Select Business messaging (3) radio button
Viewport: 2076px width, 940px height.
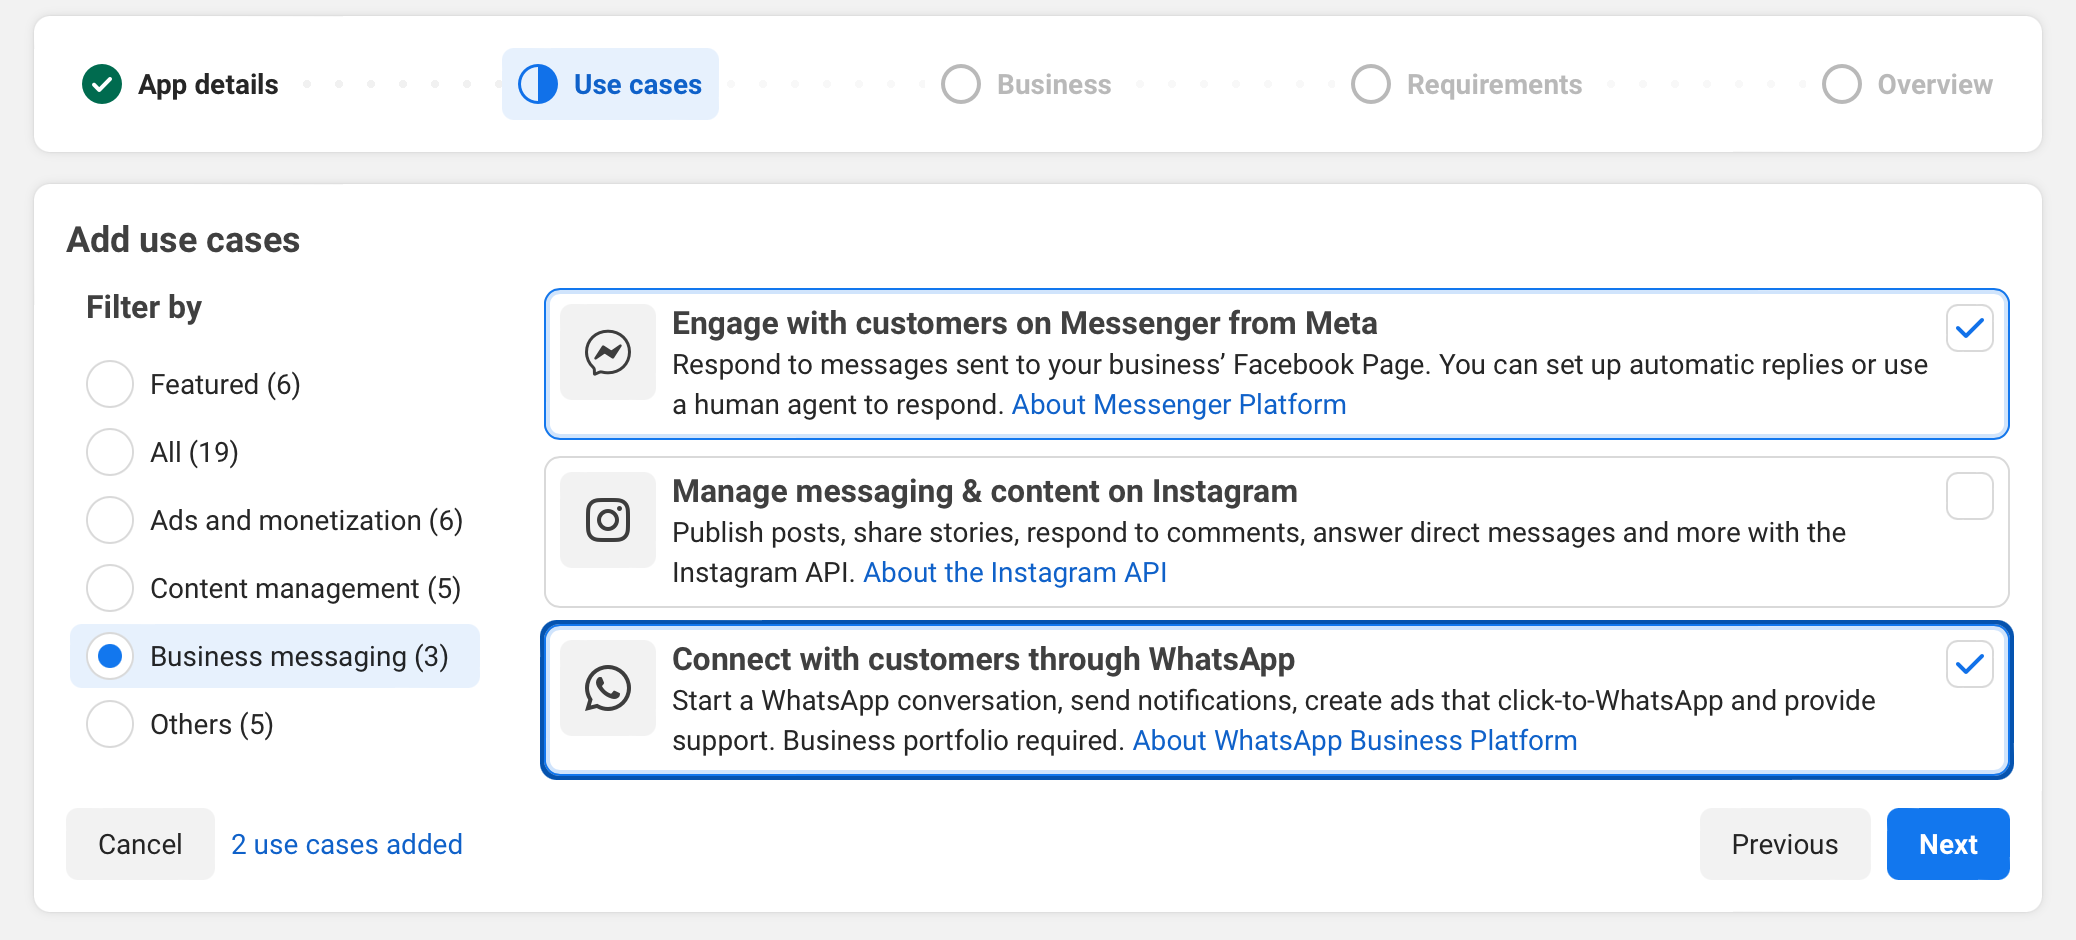click(110, 656)
